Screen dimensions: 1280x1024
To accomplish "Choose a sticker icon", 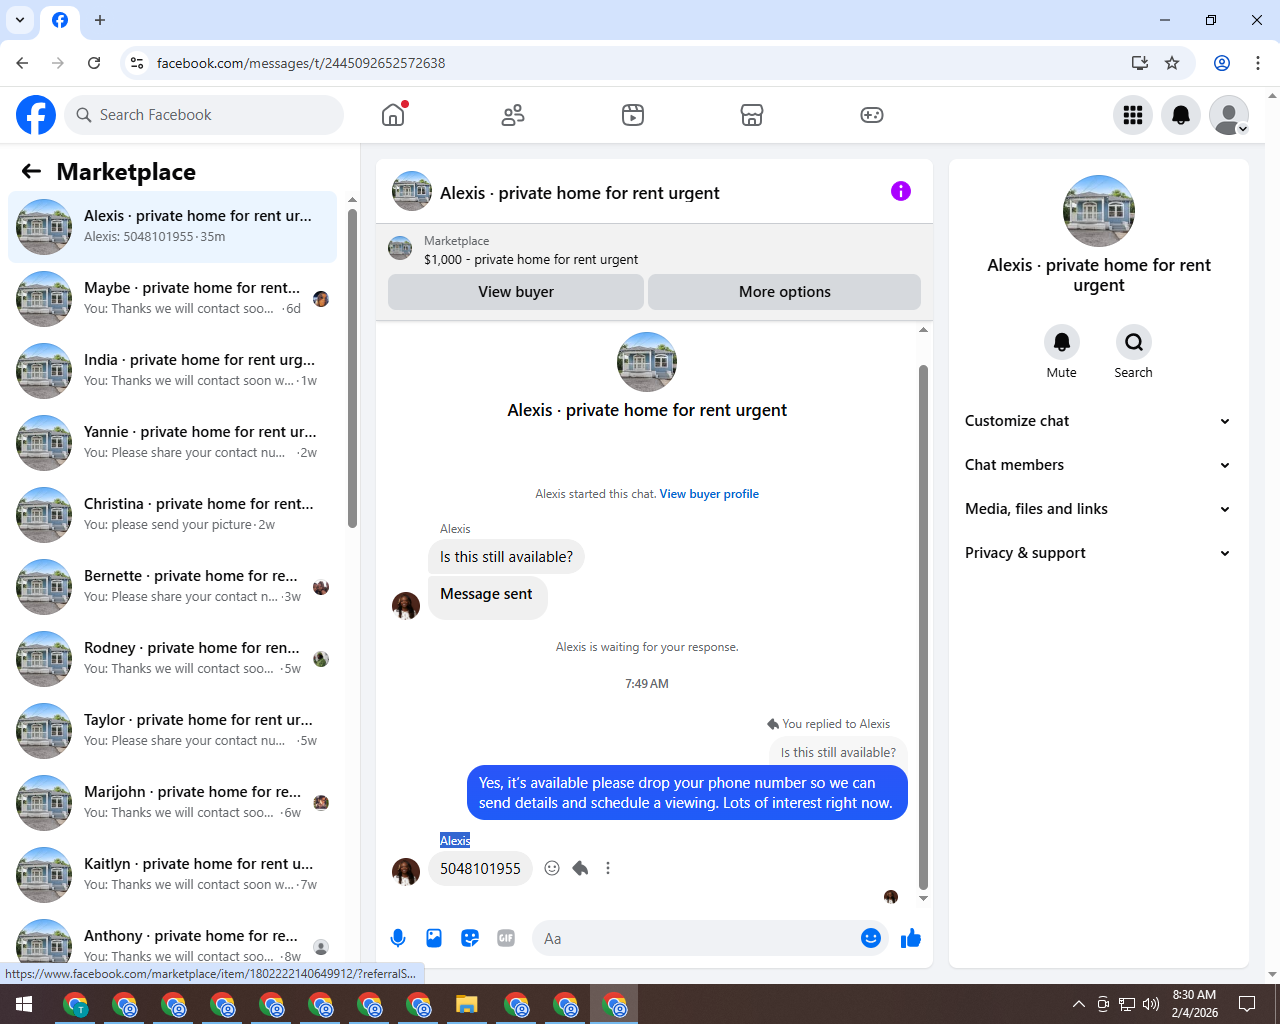I will 470,938.
